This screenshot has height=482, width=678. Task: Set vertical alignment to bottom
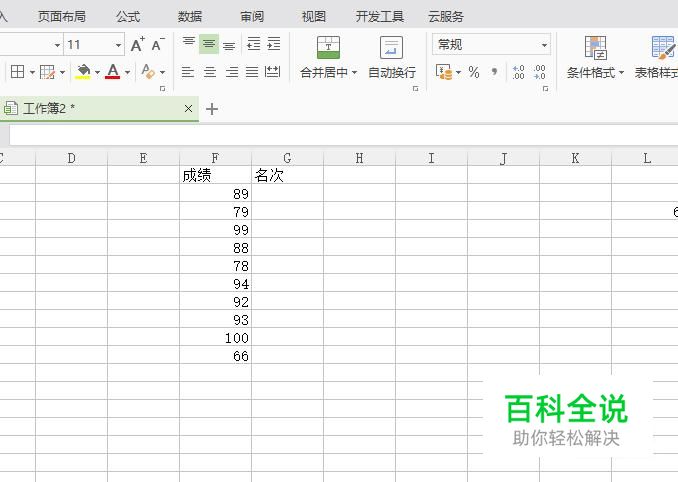pyautogui.click(x=229, y=45)
